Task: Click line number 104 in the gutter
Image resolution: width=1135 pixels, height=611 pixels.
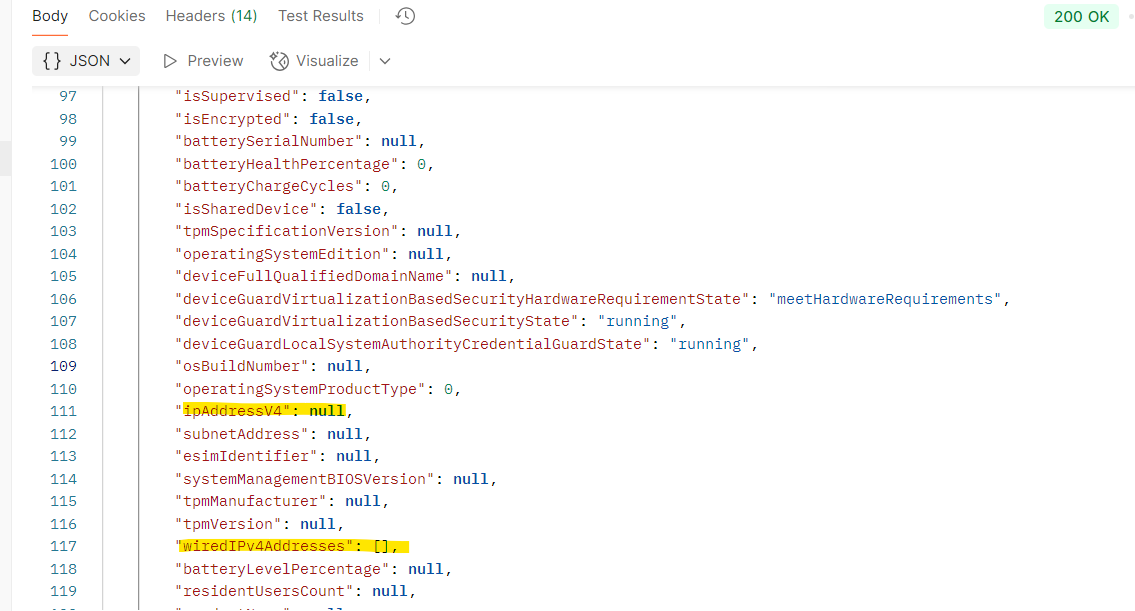Action: (64, 254)
